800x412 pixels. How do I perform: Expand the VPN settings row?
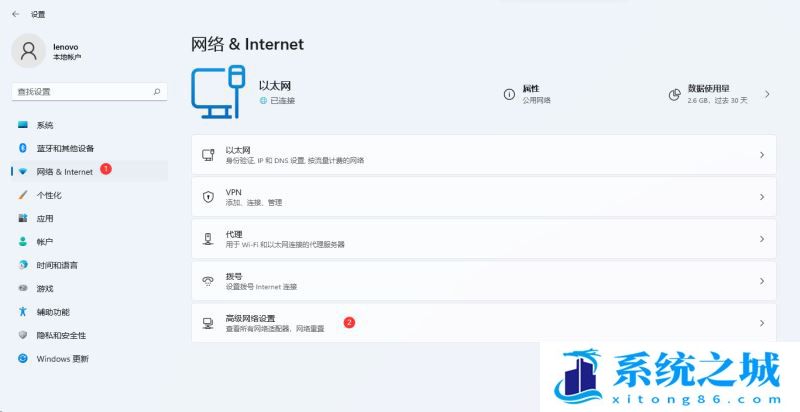tap(483, 197)
